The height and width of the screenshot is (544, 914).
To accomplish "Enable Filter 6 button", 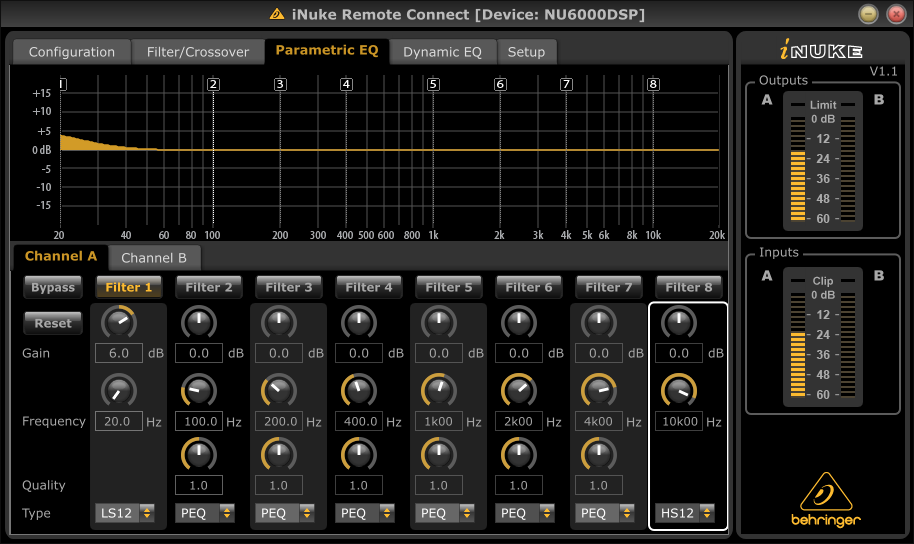I will (529, 287).
